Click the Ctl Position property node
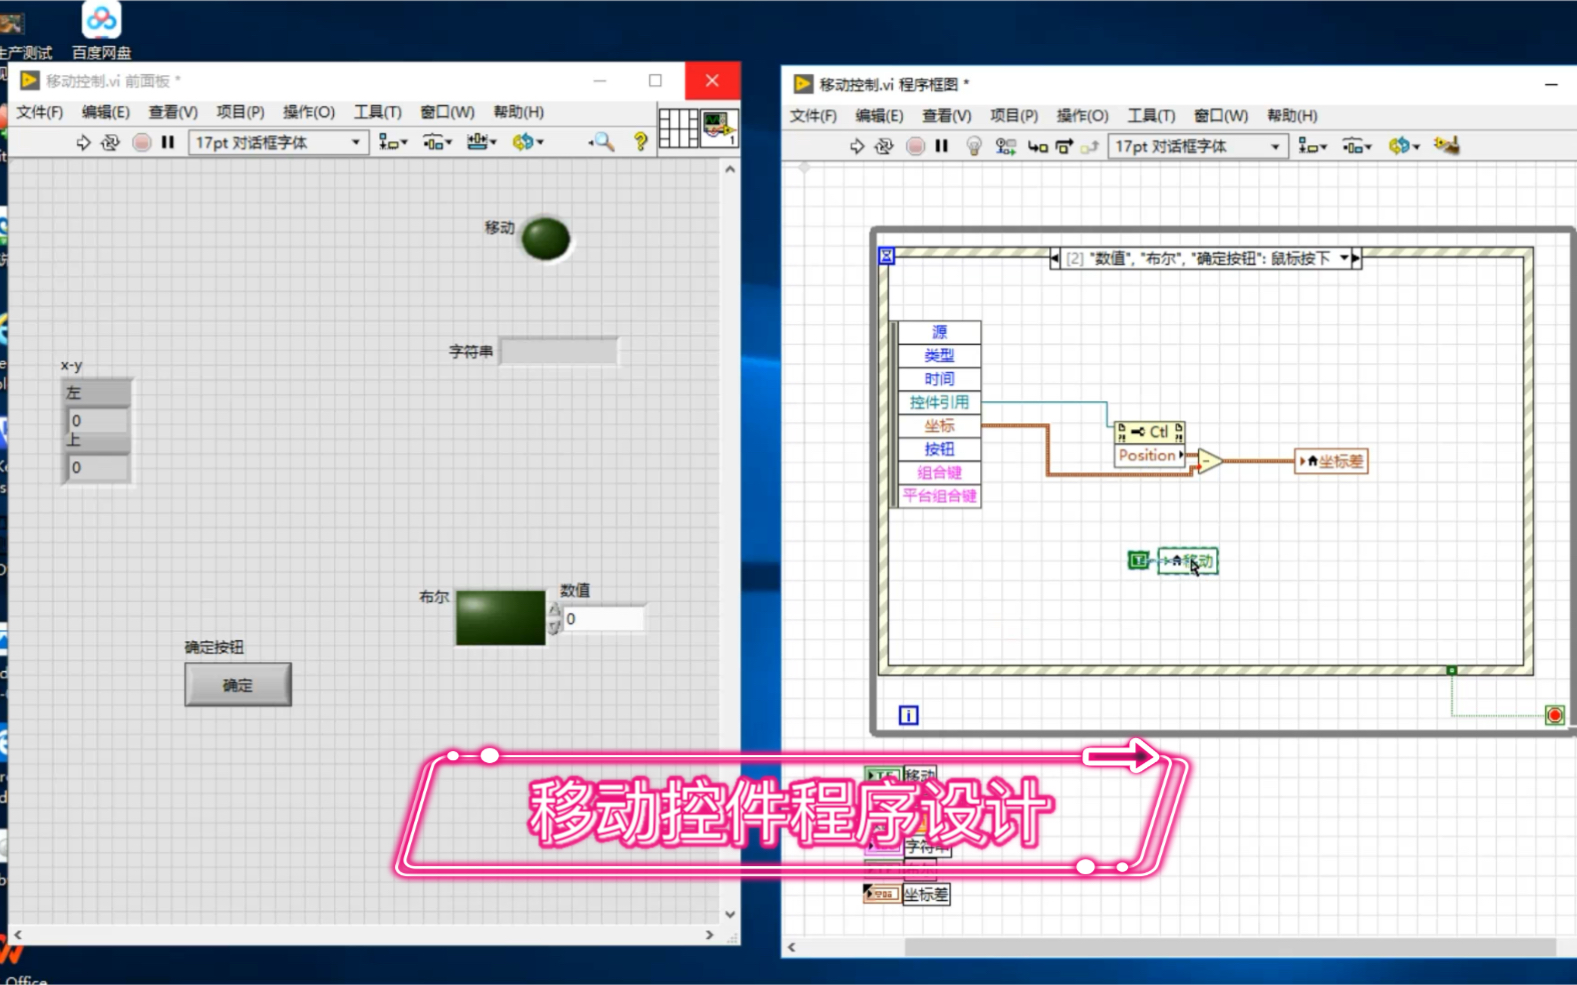 point(1150,444)
